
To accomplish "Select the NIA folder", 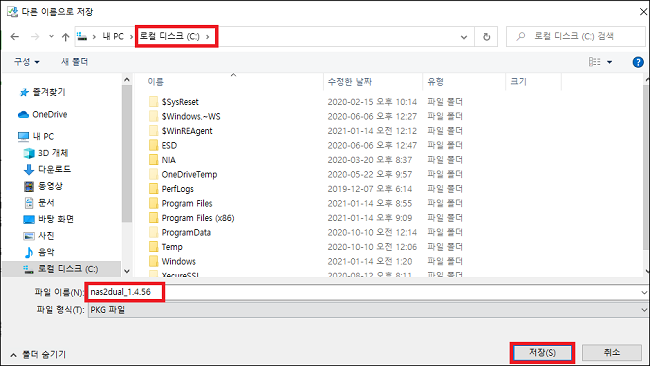I will [x=168, y=160].
